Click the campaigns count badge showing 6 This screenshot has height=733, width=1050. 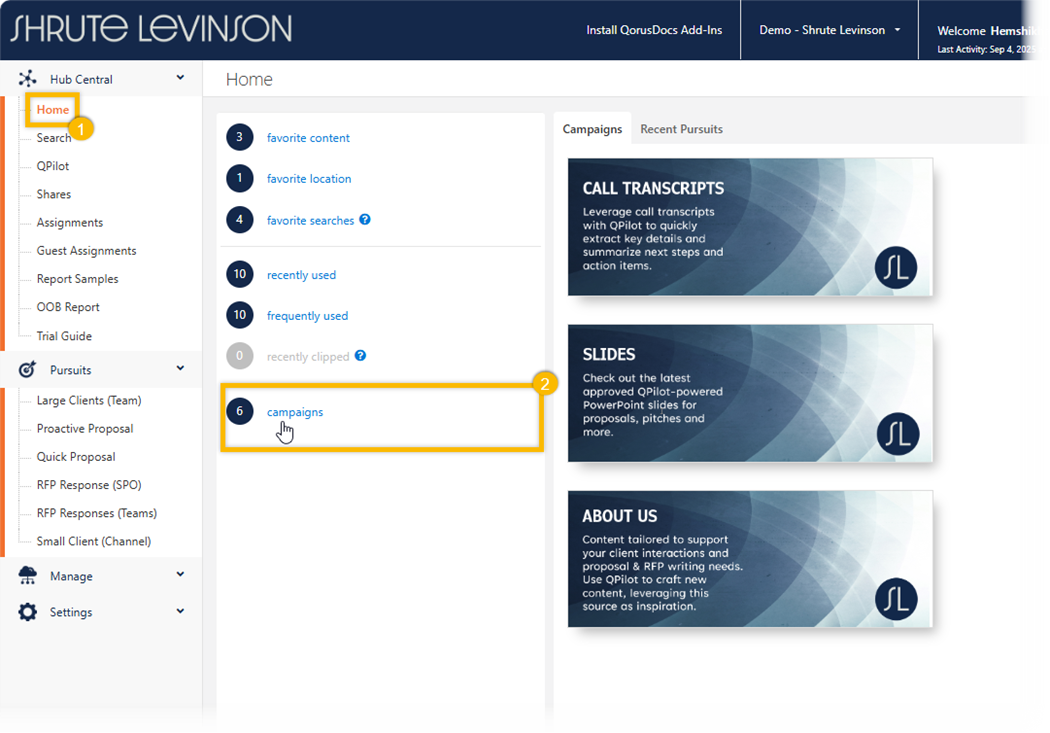tap(239, 411)
